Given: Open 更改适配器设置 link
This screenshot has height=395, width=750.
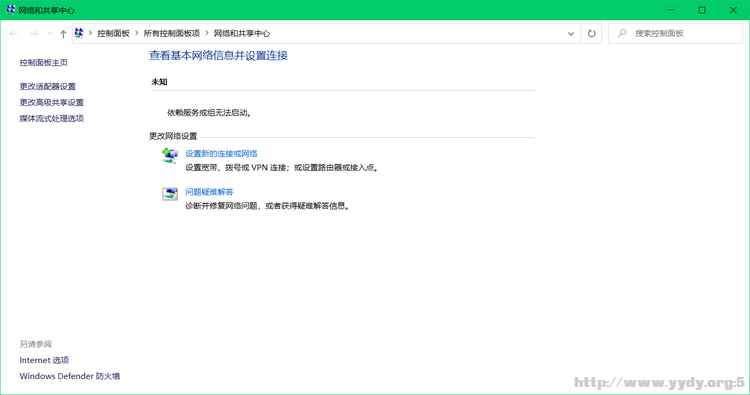Looking at the screenshot, I should pyautogui.click(x=47, y=87).
